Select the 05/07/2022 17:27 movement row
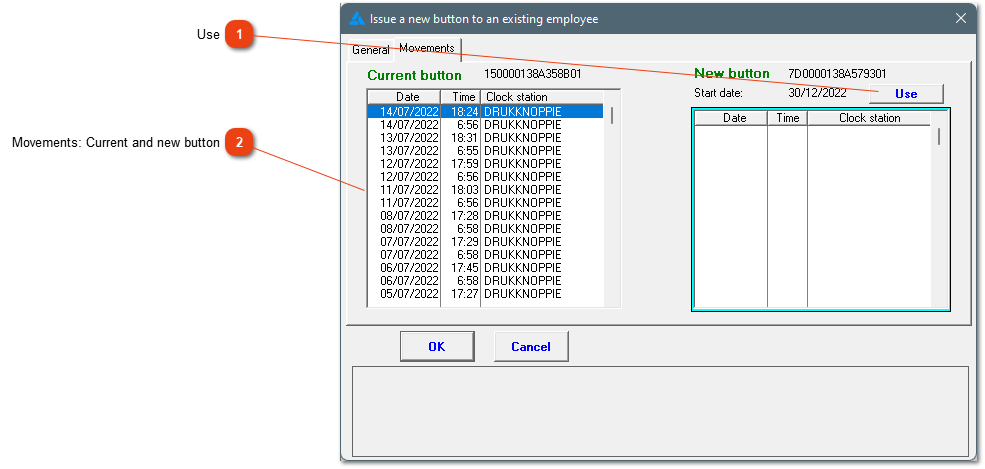The height and width of the screenshot is (469, 985). [486, 293]
